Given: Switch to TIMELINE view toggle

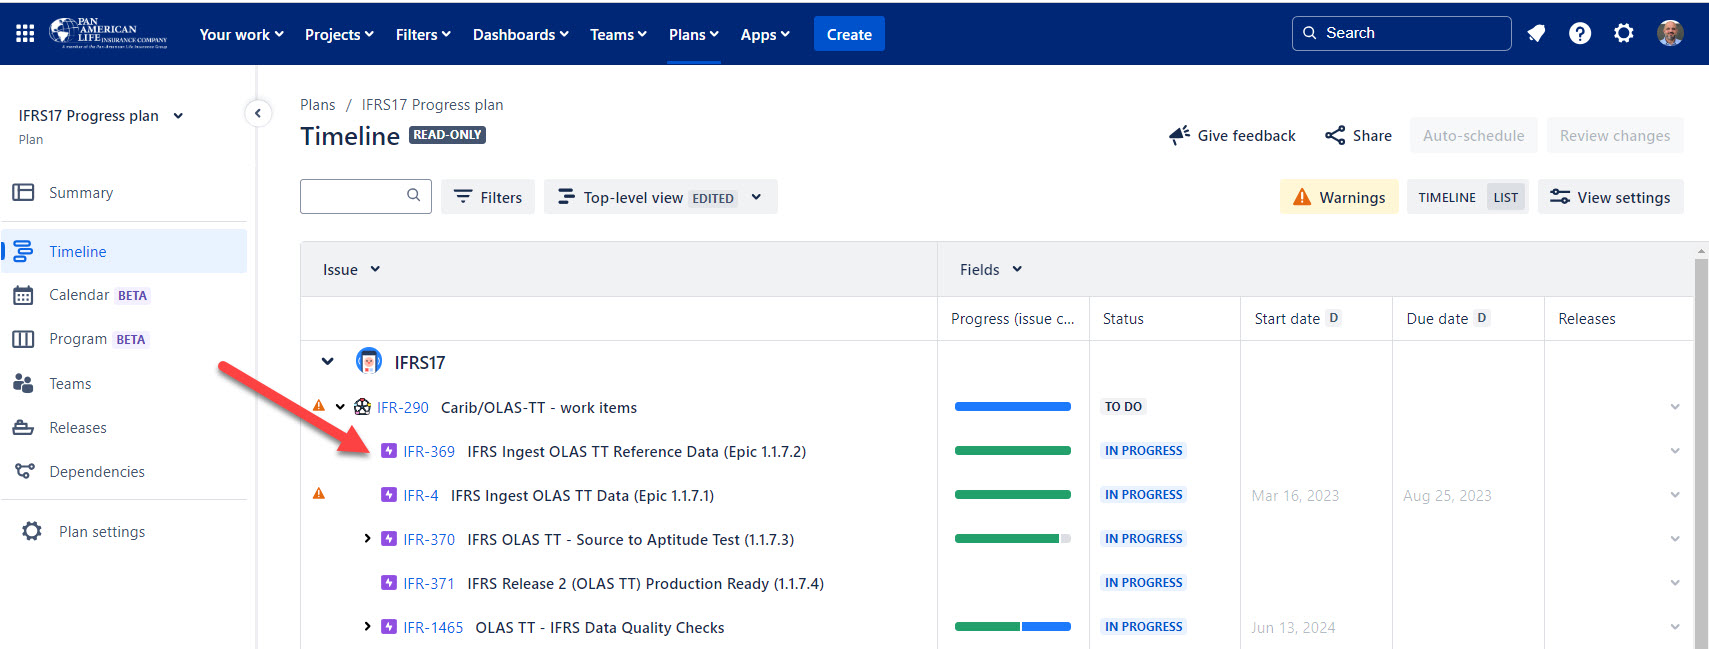Looking at the screenshot, I should (x=1447, y=198).
